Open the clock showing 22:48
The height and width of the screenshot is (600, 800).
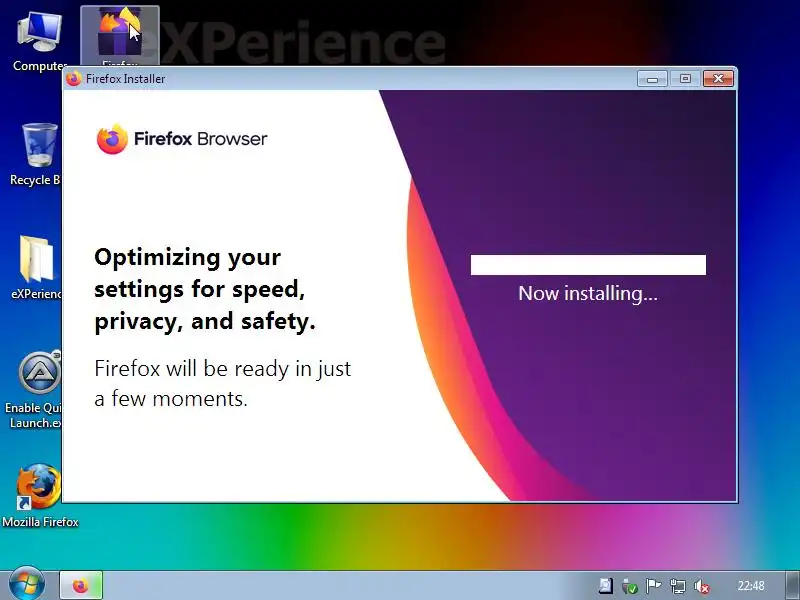coord(751,586)
